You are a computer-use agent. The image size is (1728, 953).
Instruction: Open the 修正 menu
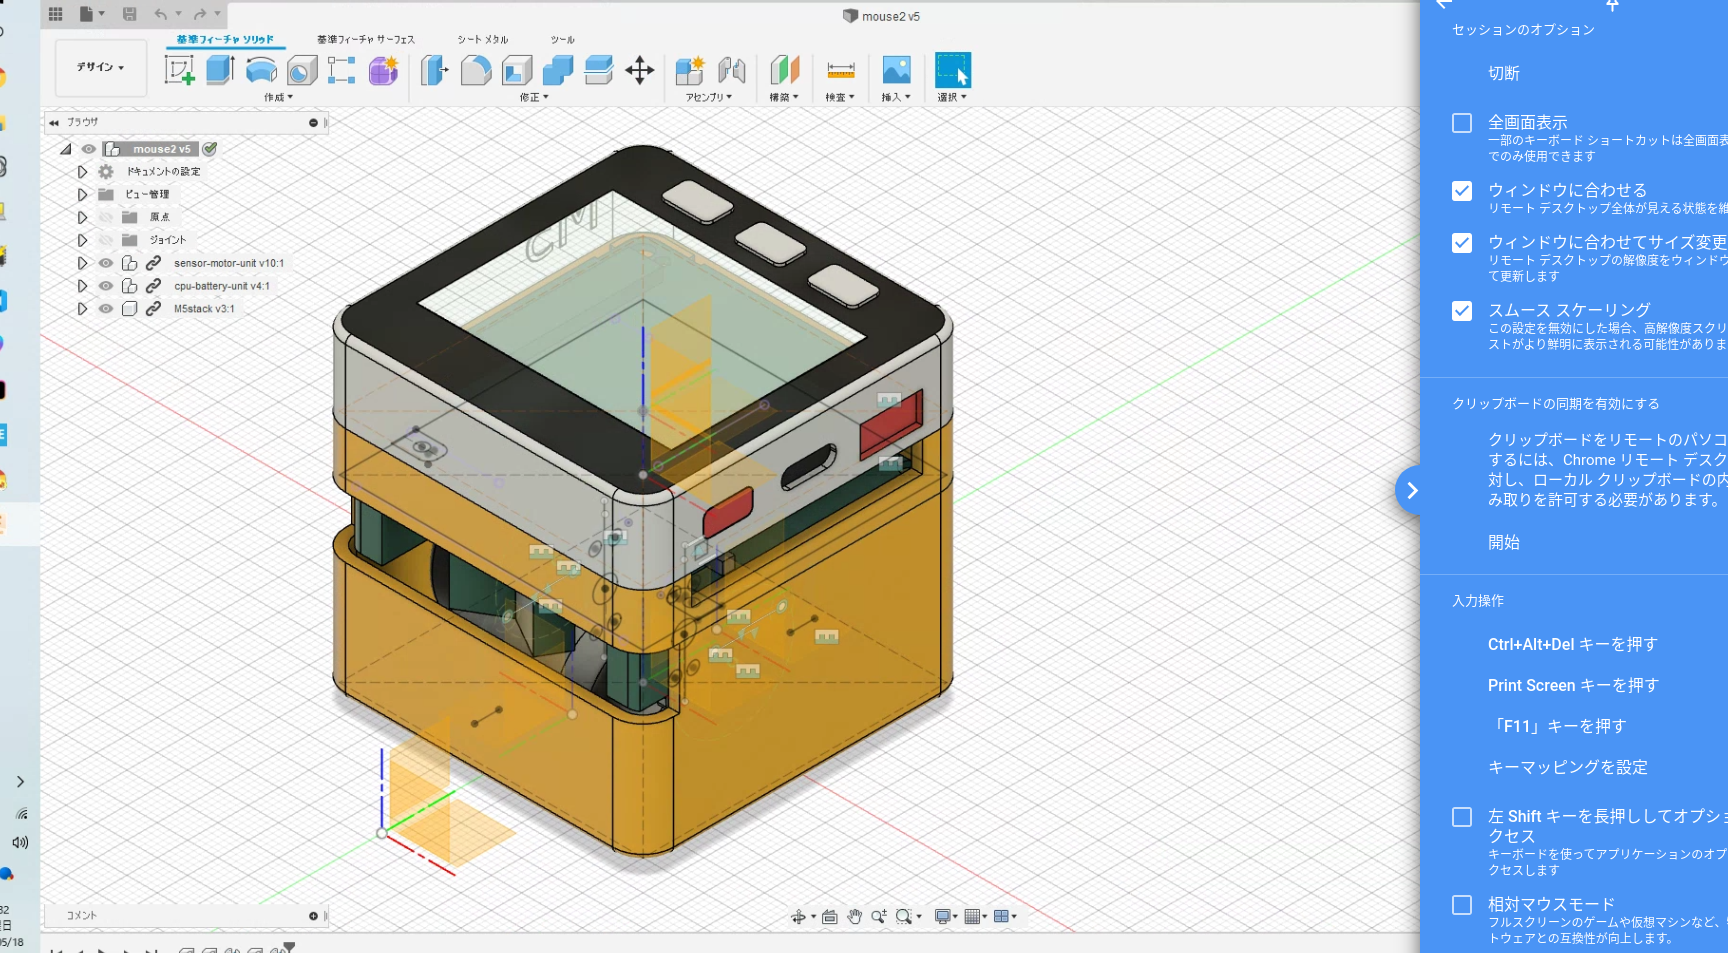[x=534, y=97]
